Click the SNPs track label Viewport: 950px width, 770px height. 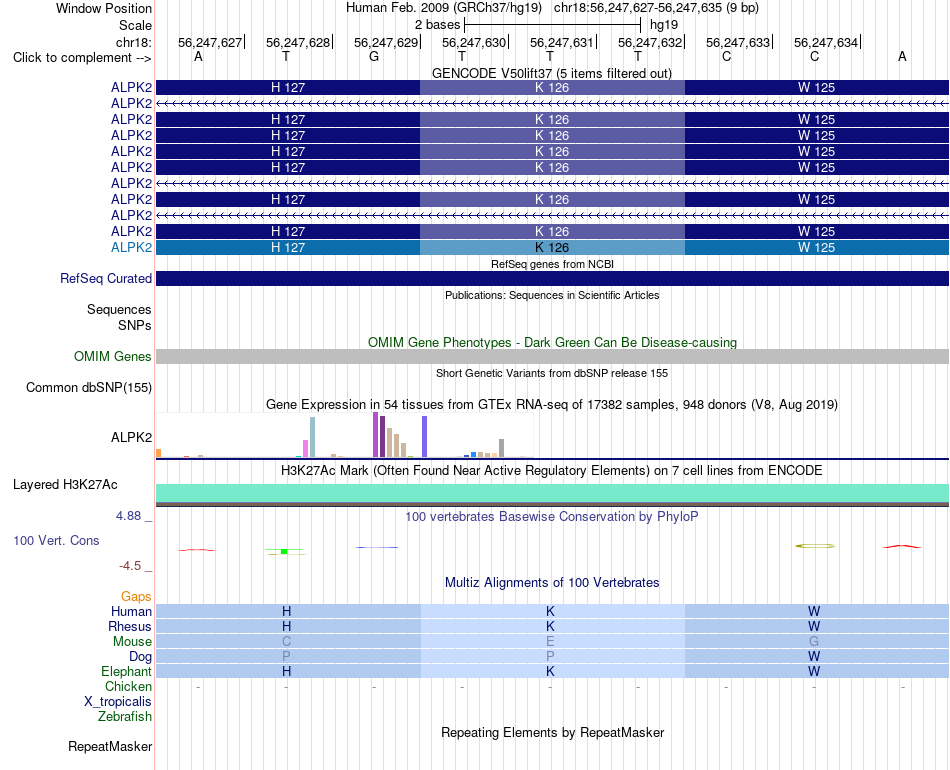135,325
